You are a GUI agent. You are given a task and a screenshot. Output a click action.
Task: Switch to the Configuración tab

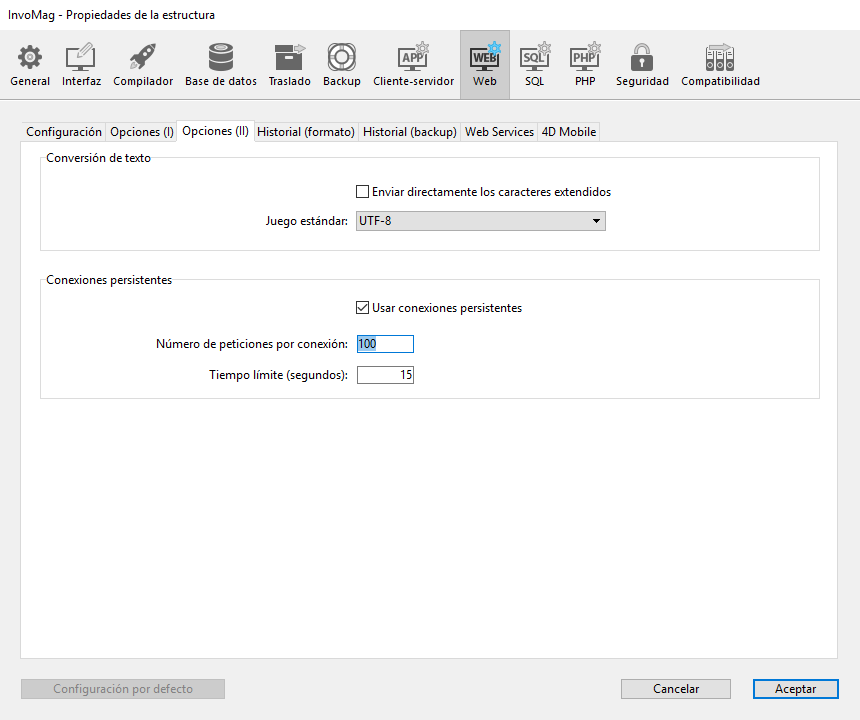64,132
